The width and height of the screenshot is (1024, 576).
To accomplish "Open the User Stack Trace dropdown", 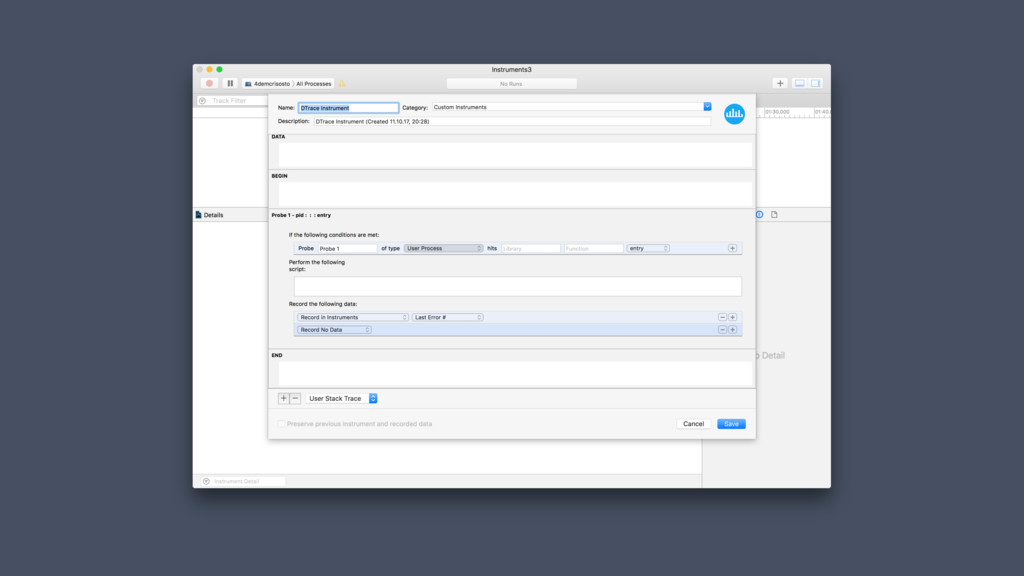I will (341, 398).
